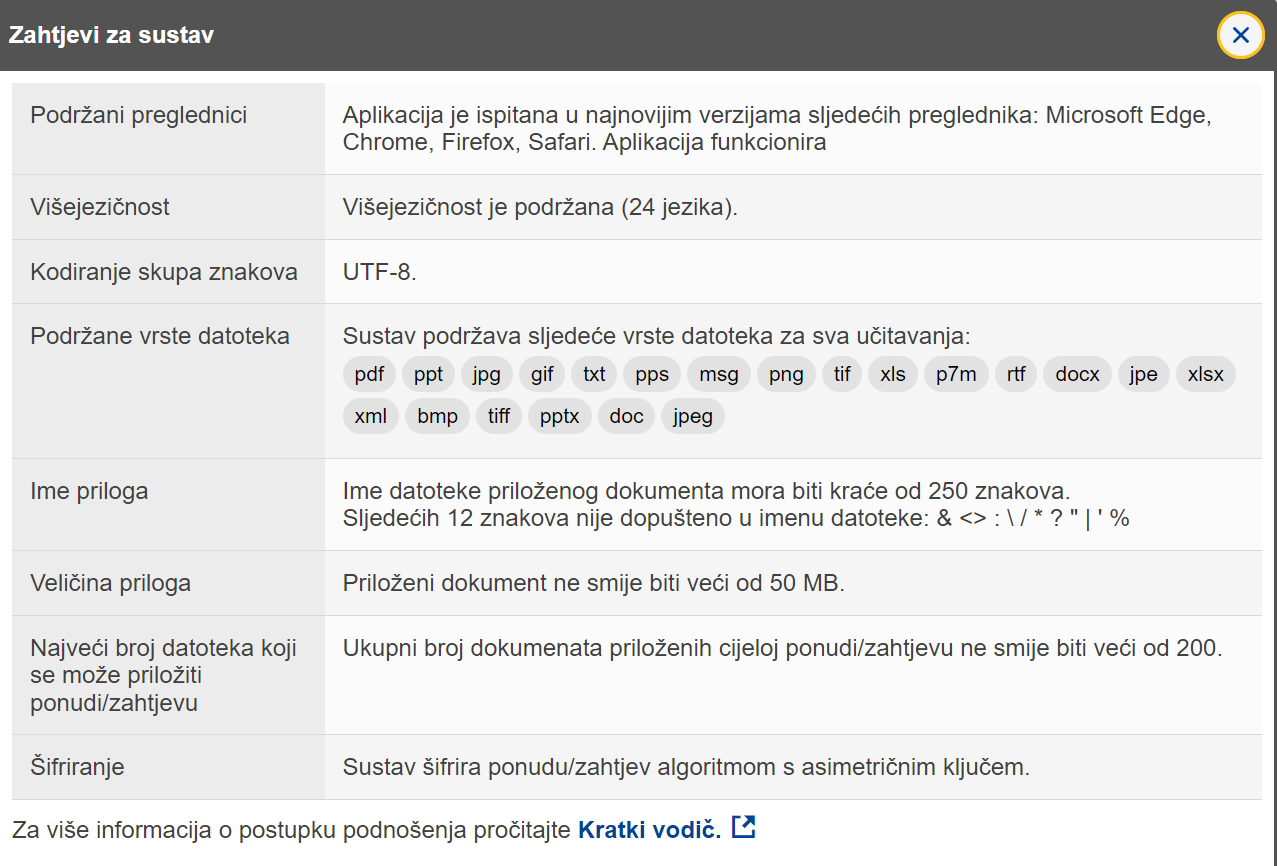Viewport: 1277px width, 866px height.
Task: Close the Zahtjevi za sustav dialog
Action: (1240, 36)
